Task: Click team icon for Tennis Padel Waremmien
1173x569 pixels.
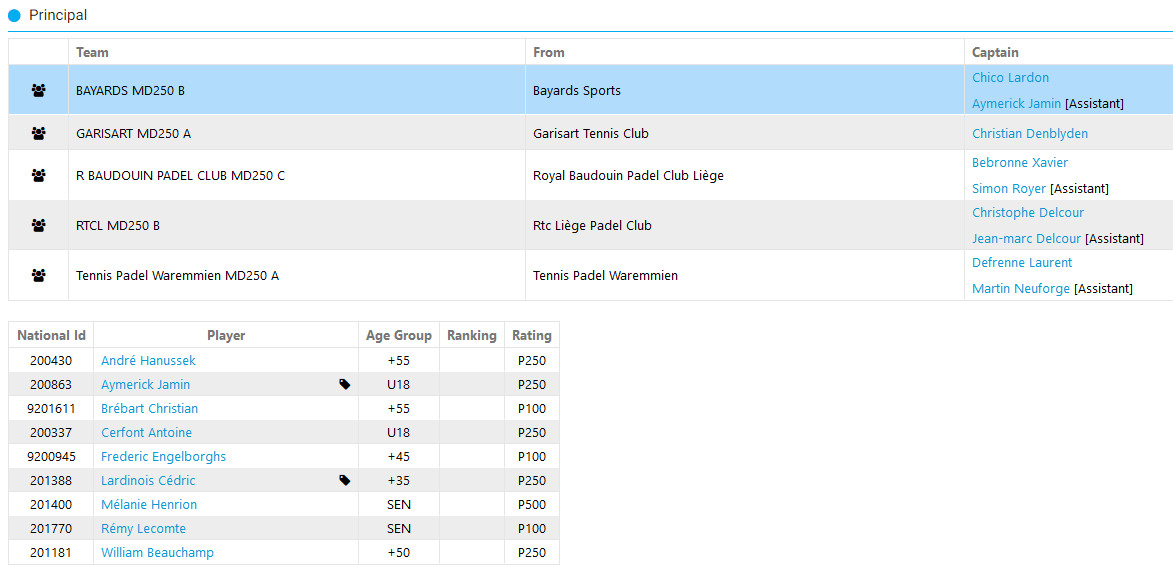Action: [x=38, y=276]
